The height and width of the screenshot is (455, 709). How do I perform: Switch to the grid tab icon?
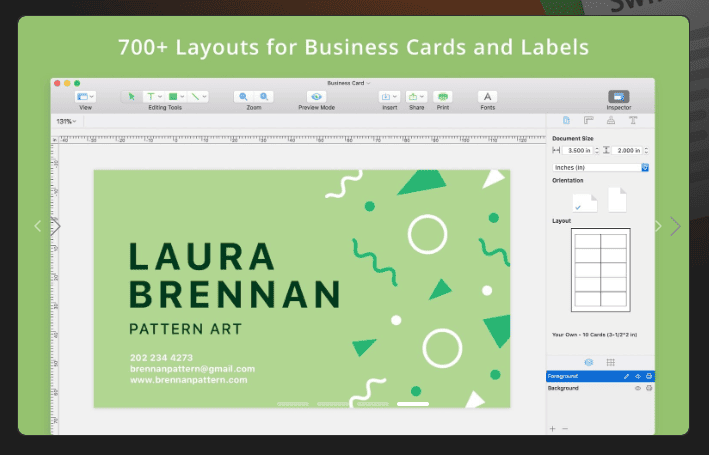pos(610,362)
